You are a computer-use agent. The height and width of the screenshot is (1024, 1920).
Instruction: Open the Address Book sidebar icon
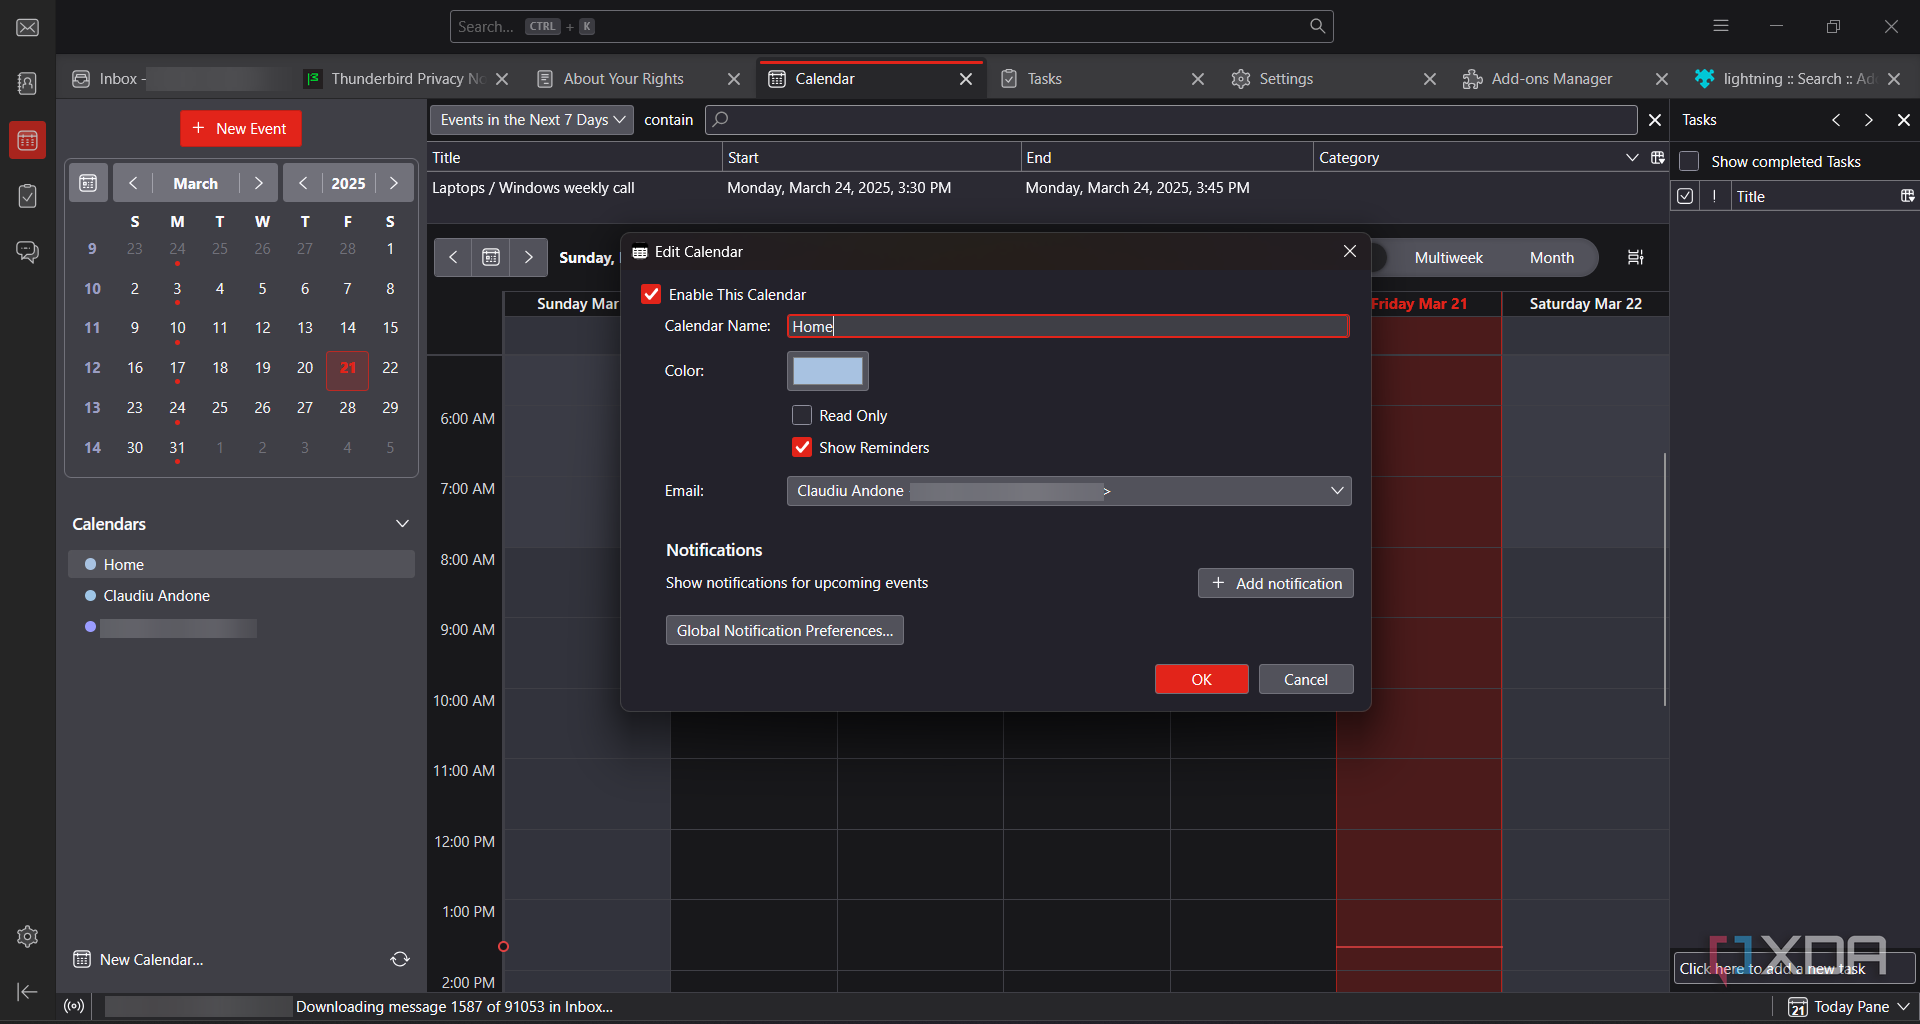pos(27,84)
